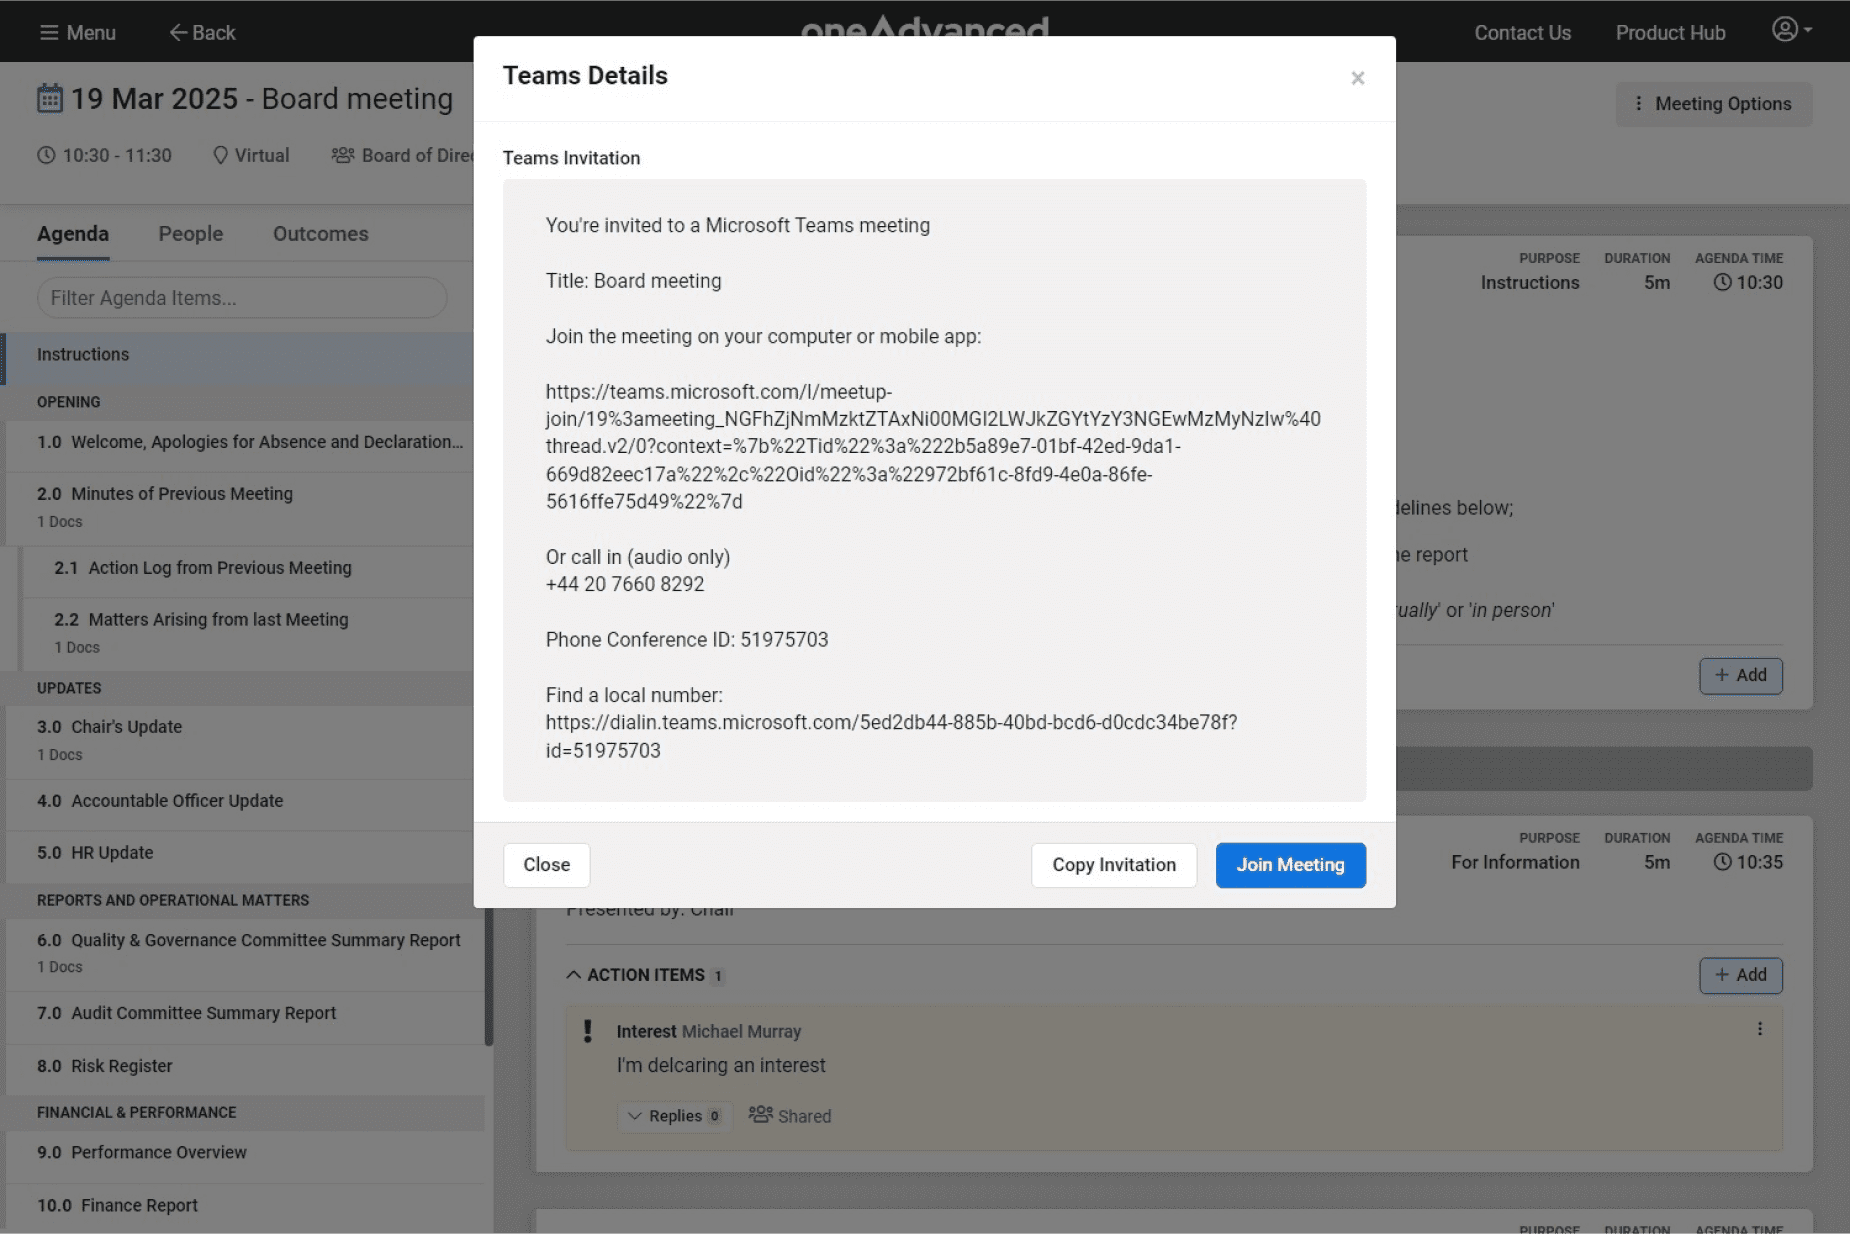Click the Shared people icon
The image size is (1850, 1234).
761,1115
